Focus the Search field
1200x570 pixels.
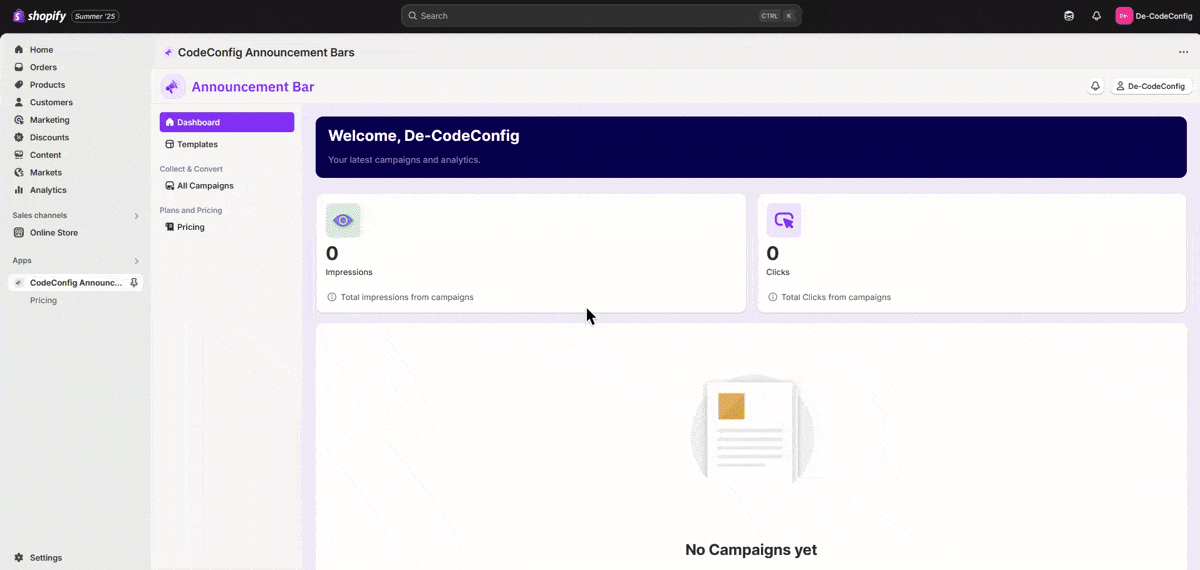(x=601, y=16)
